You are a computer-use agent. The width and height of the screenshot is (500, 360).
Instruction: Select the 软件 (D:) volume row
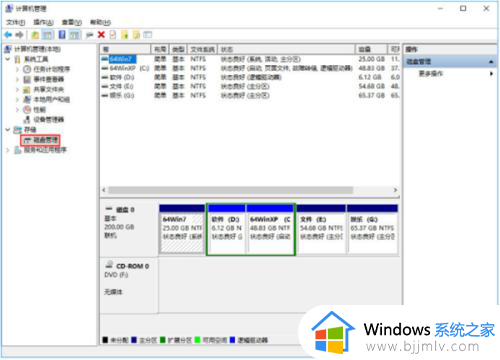(250, 77)
